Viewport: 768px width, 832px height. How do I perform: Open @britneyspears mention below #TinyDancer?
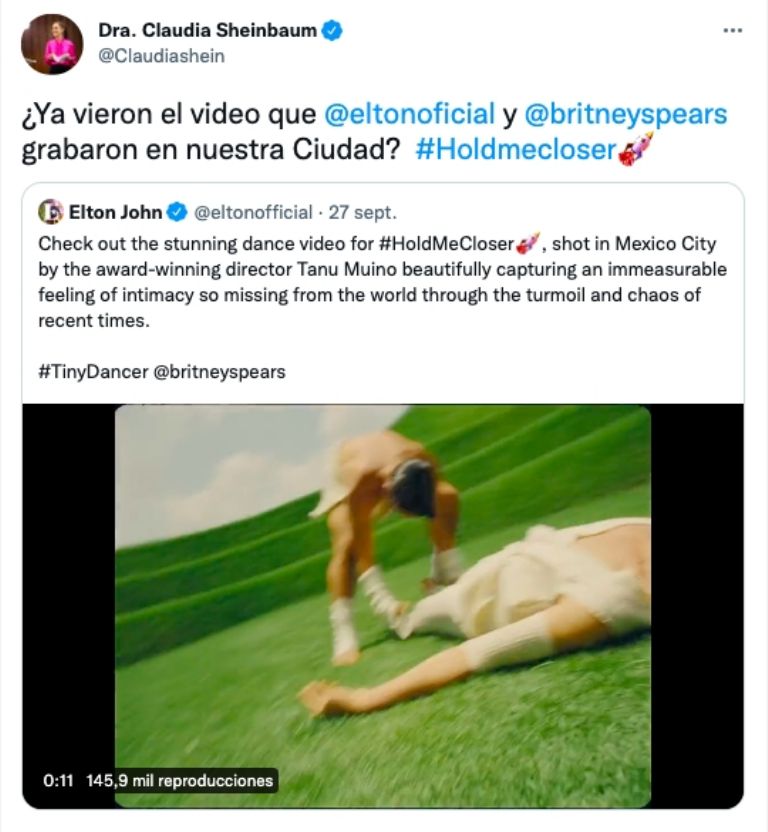[219, 372]
